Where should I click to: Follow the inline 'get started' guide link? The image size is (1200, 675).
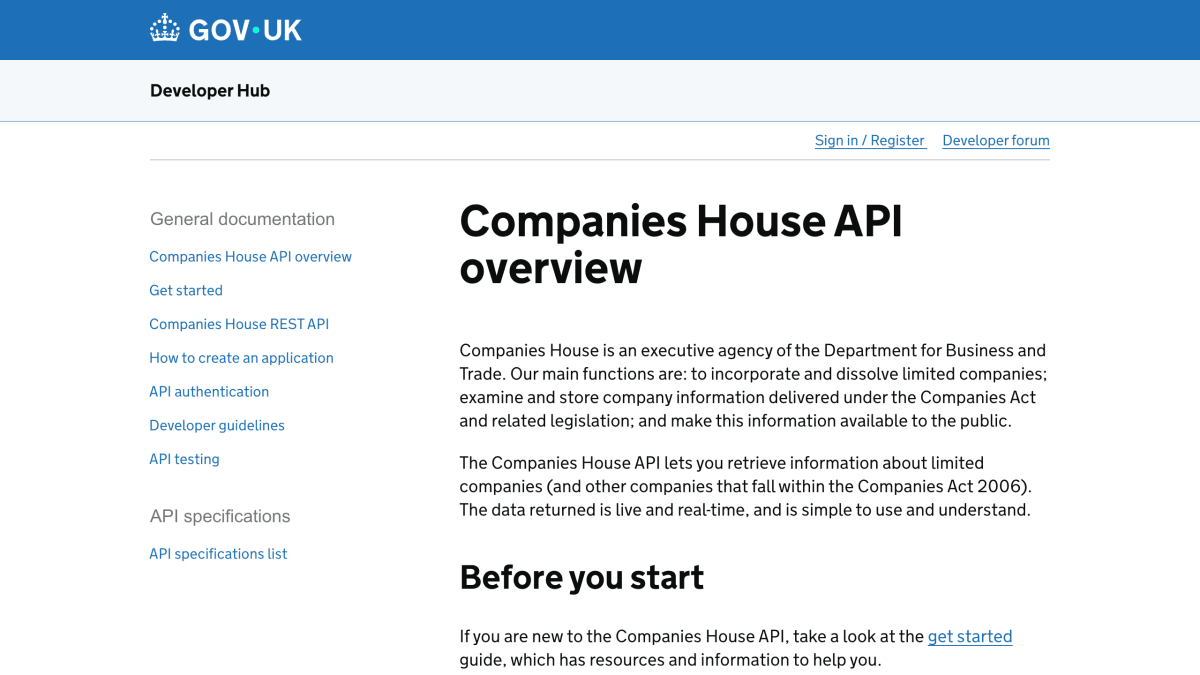click(x=970, y=636)
